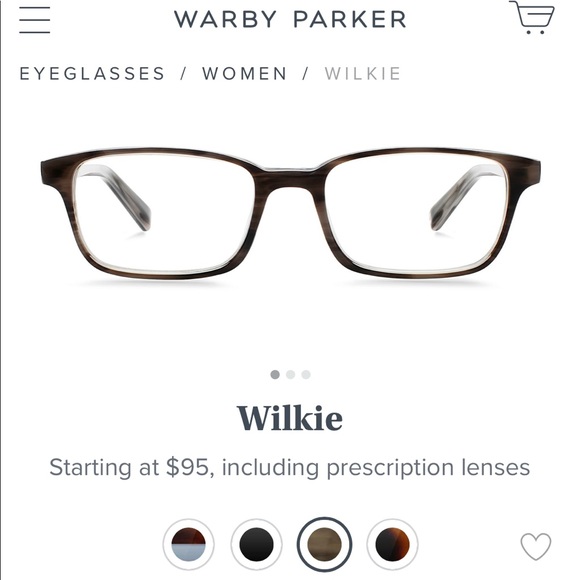Image resolution: width=580 pixels, height=580 pixels.
Task: Tap the left lens of the glasses
Action: click(165, 213)
